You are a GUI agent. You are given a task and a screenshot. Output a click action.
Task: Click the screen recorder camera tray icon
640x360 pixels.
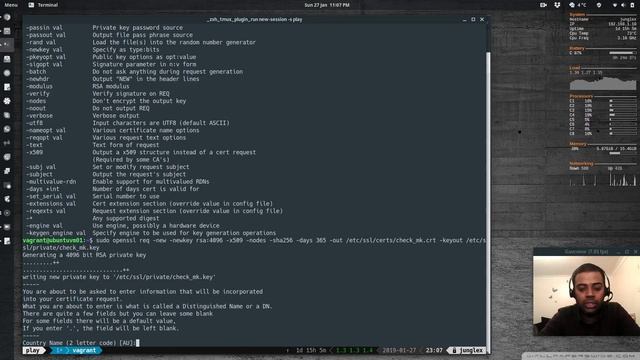[543, 5]
